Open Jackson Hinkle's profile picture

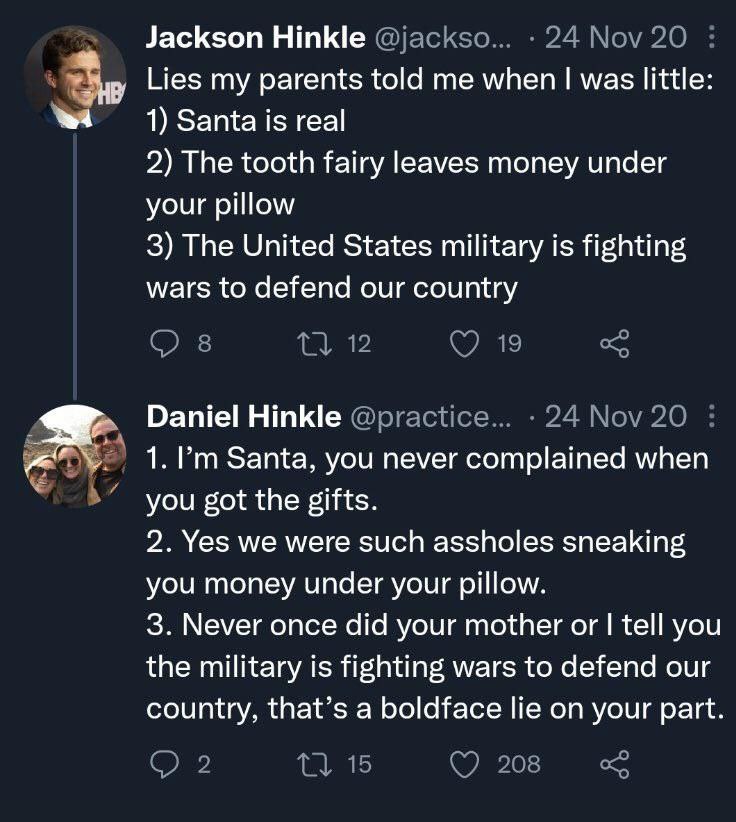(x=73, y=78)
